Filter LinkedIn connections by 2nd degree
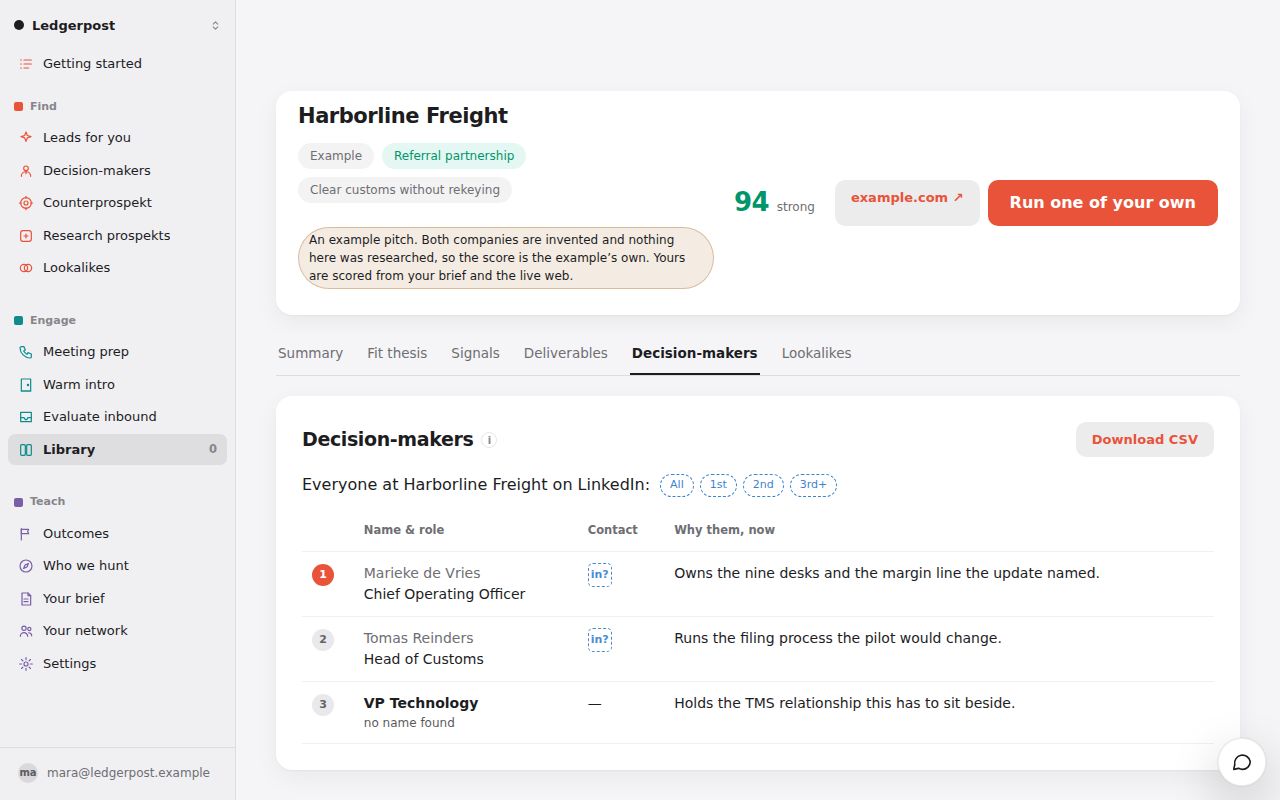 [763, 485]
